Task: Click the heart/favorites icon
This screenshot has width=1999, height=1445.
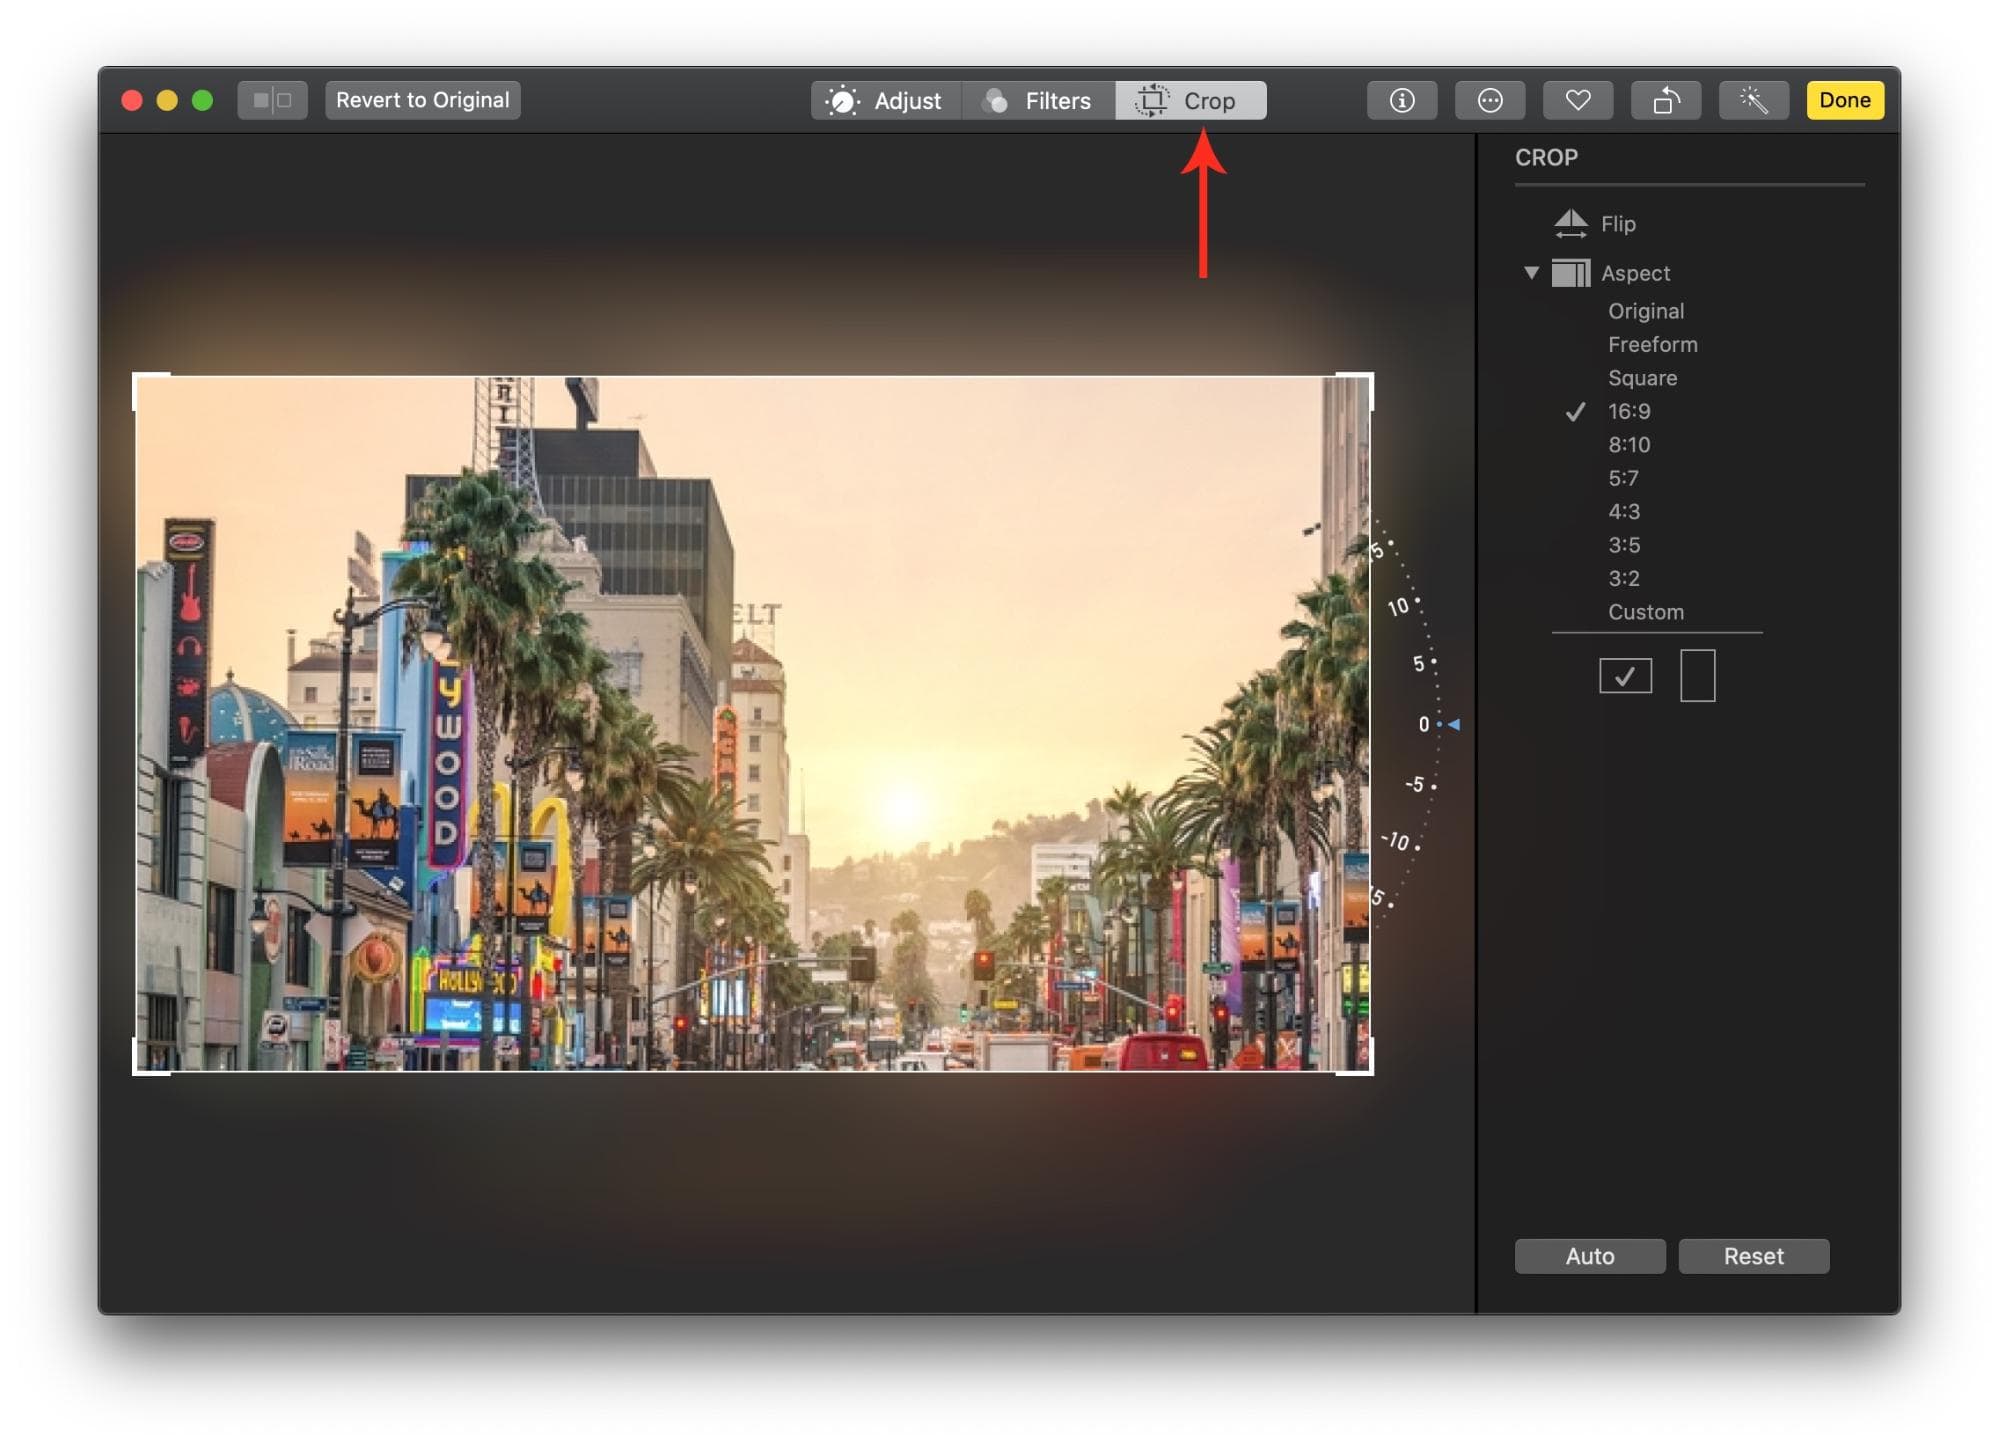Action: [1571, 99]
